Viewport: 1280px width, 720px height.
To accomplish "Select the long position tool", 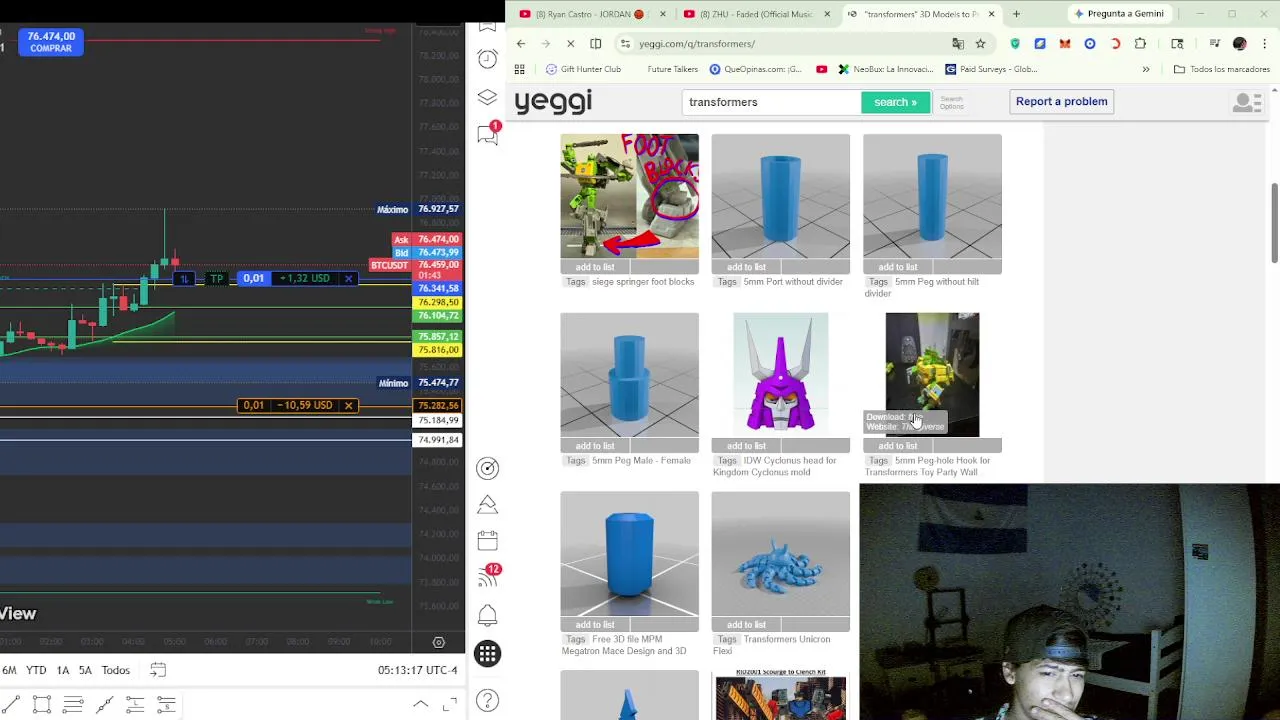I will point(135,705).
